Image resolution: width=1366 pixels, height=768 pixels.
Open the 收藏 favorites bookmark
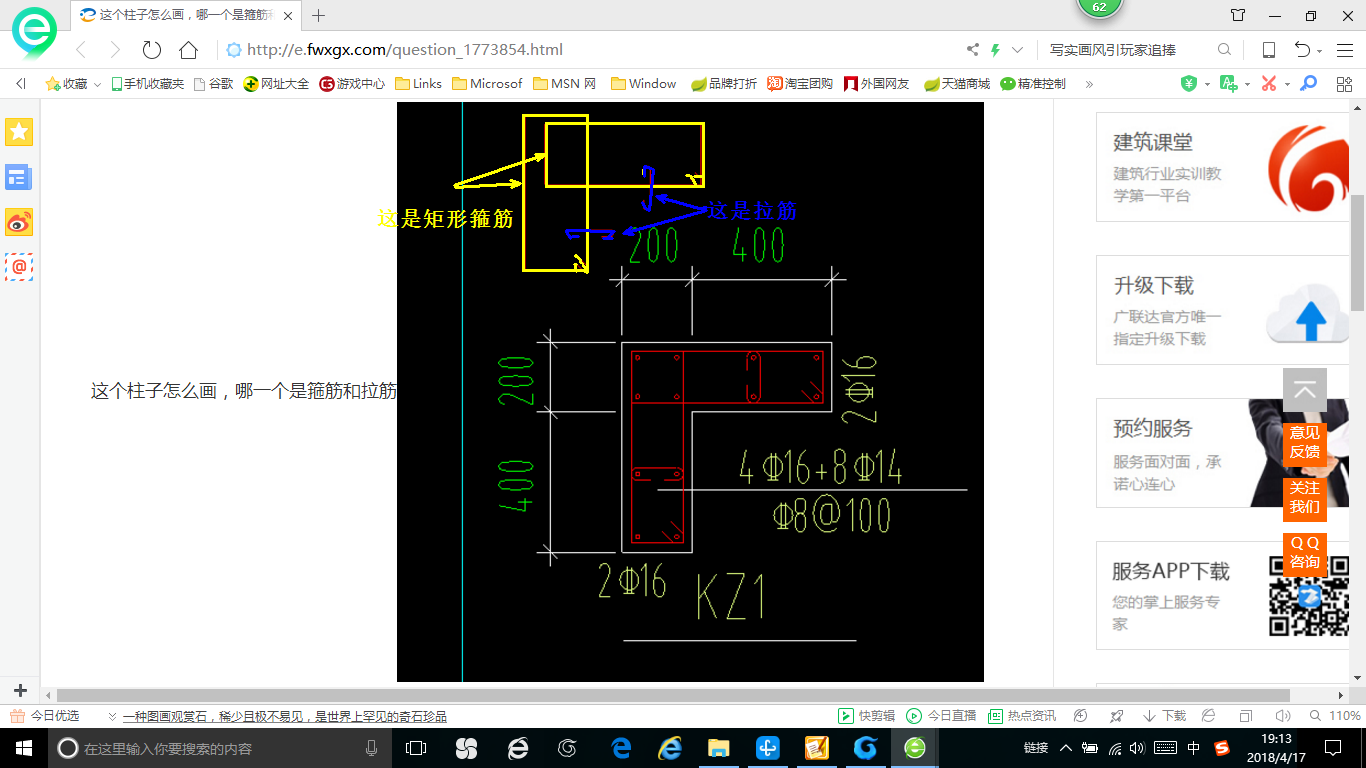point(73,84)
